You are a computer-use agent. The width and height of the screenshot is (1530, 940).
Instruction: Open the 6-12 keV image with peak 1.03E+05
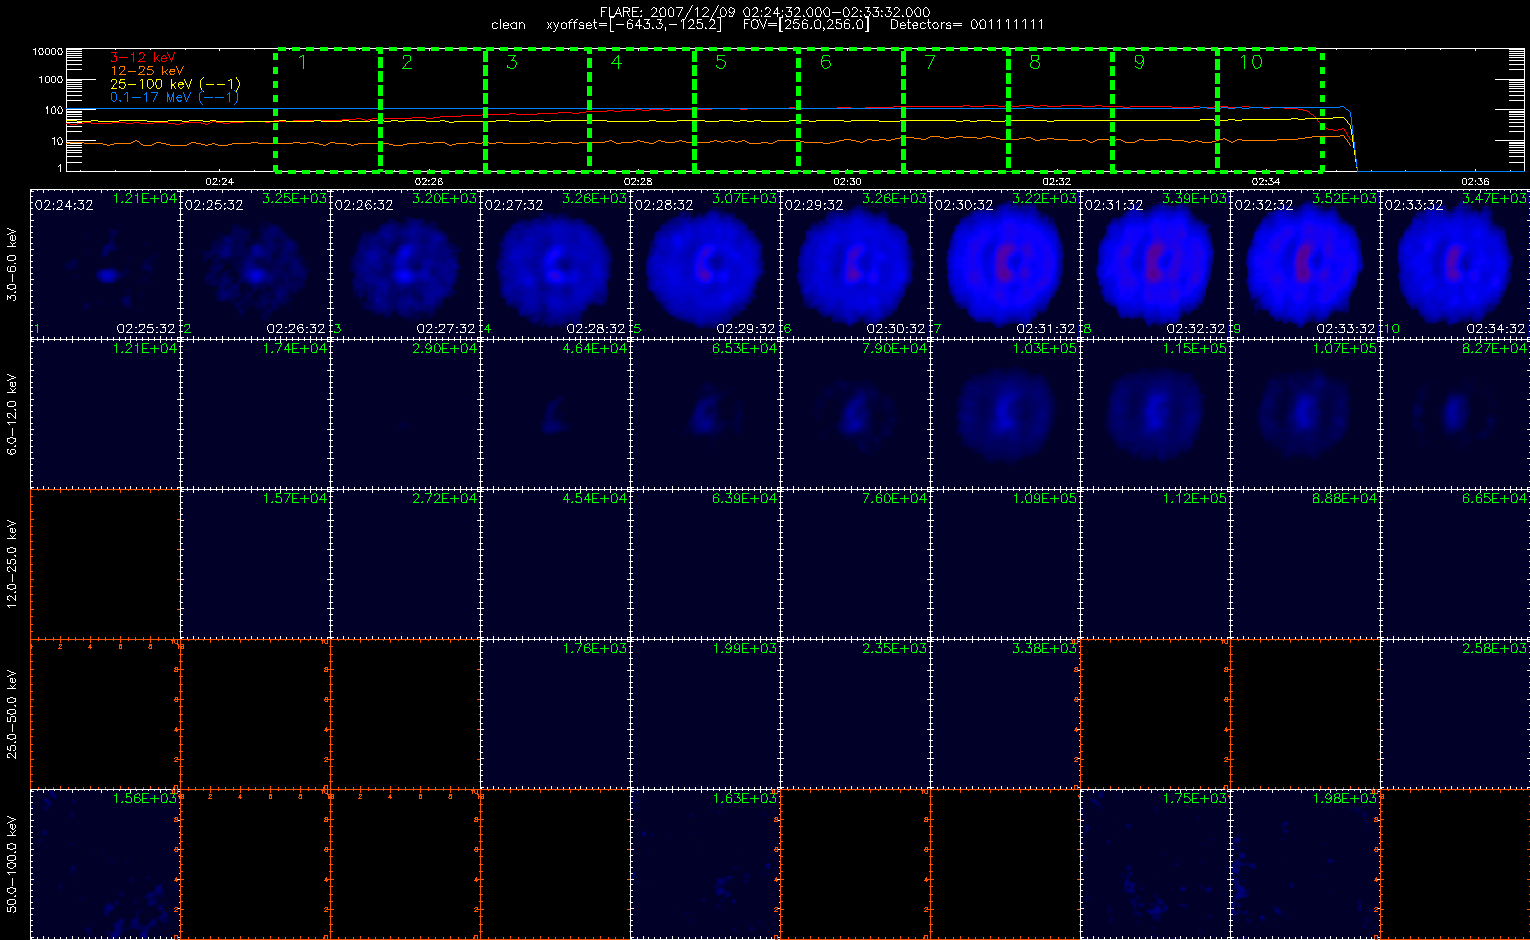pyautogui.click(x=1006, y=414)
